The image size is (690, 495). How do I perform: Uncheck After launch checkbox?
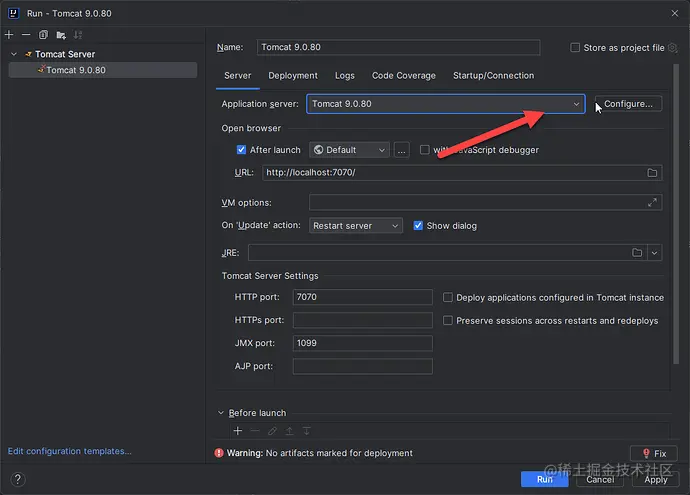241,150
